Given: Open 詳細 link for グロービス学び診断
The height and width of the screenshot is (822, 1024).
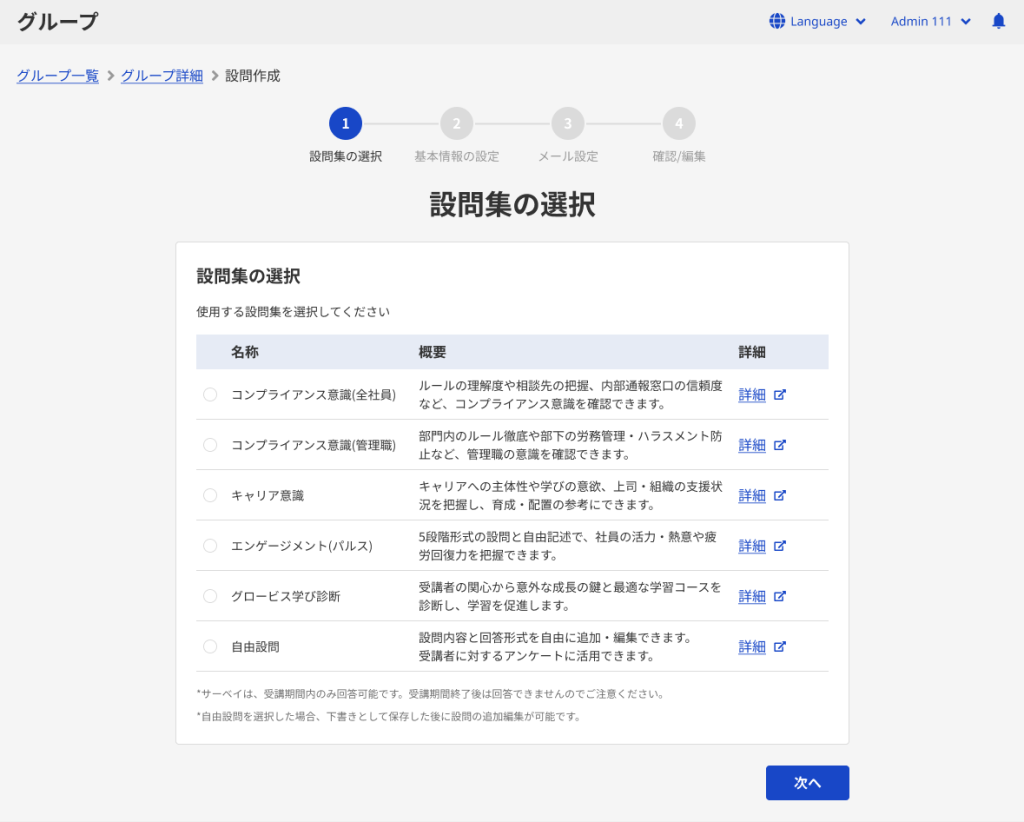Looking at the screenshot, I should click(x=752, y=596).
